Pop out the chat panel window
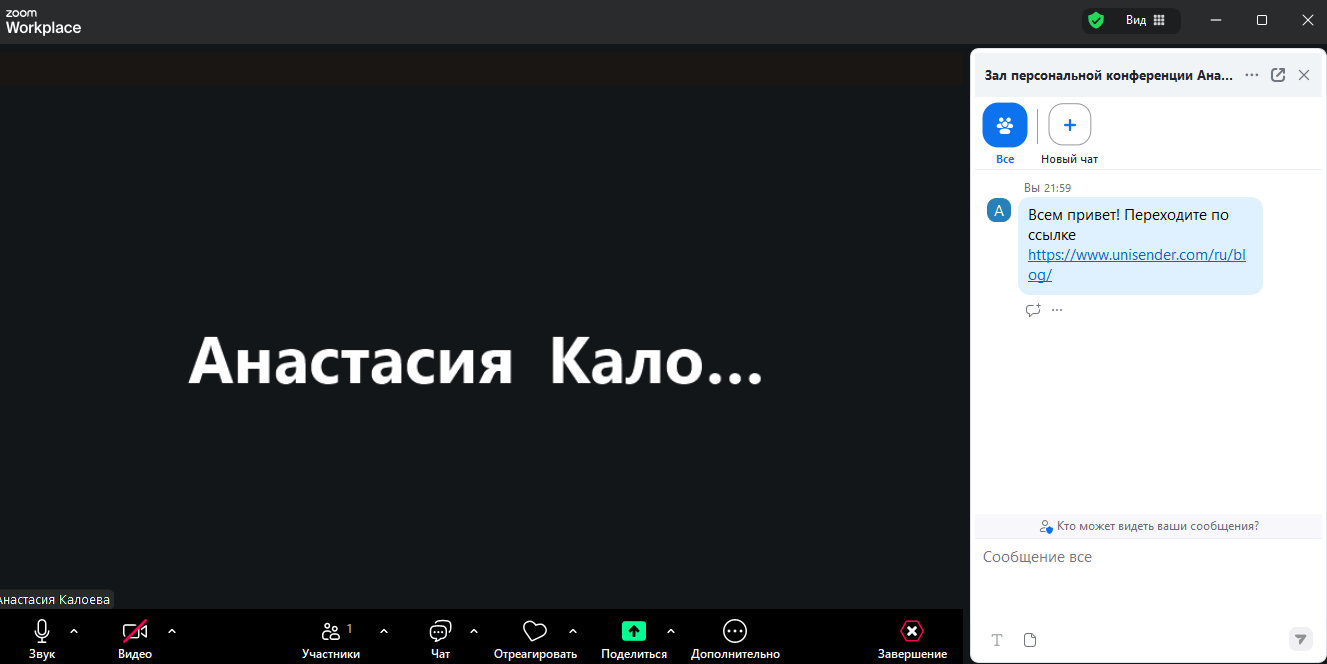 tap(1278, 75)
